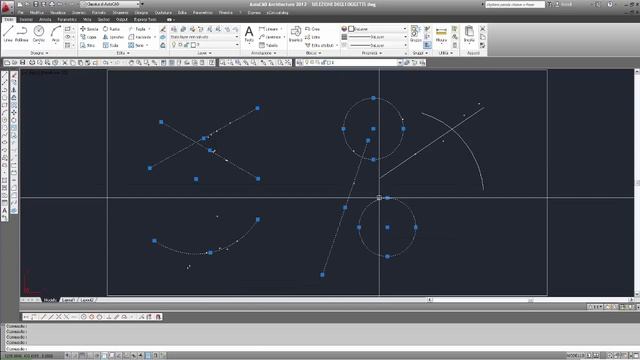Select the Polilinea tool
Viewport: 640px width, 360px height.
22,33
